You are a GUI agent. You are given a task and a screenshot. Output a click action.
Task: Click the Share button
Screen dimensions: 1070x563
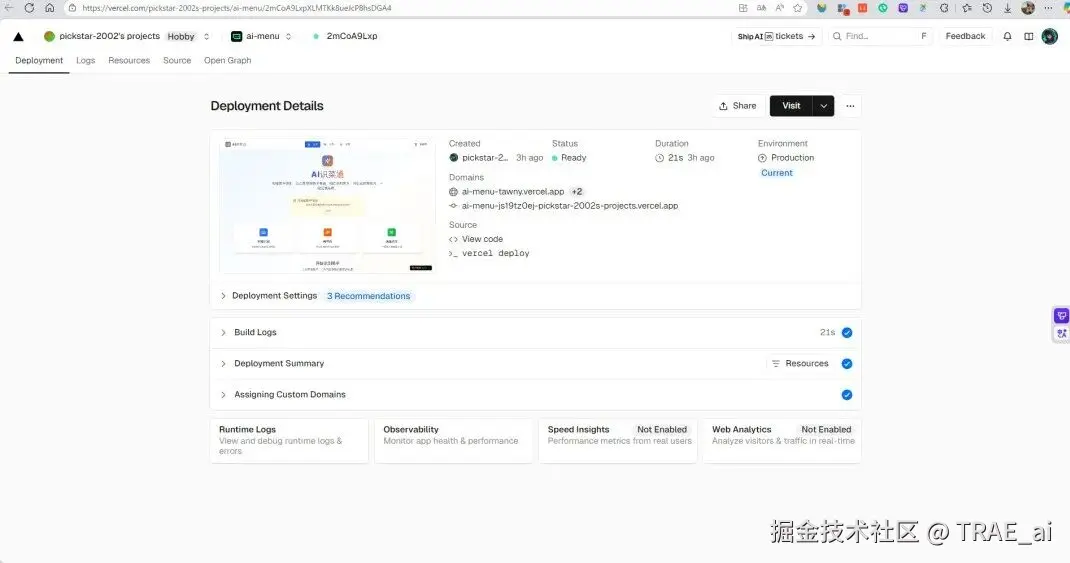pyautogui.click(x=738, y=106)
